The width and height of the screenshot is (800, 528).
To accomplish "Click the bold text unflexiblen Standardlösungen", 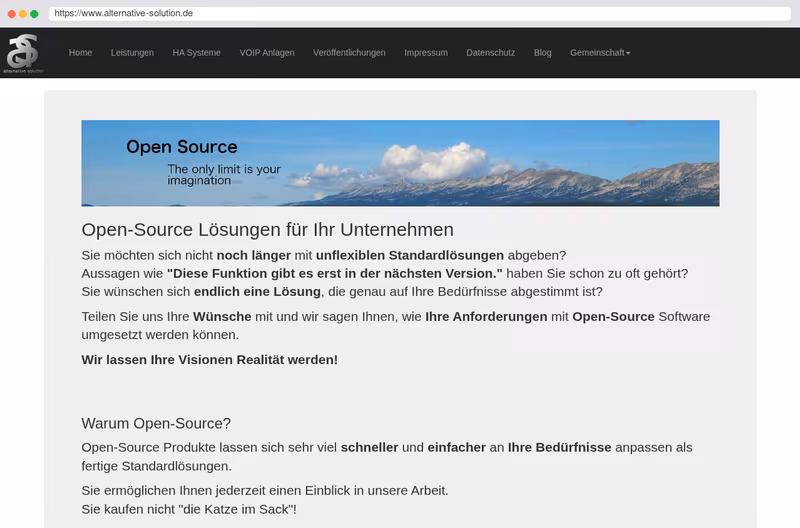I will [410, 255].
